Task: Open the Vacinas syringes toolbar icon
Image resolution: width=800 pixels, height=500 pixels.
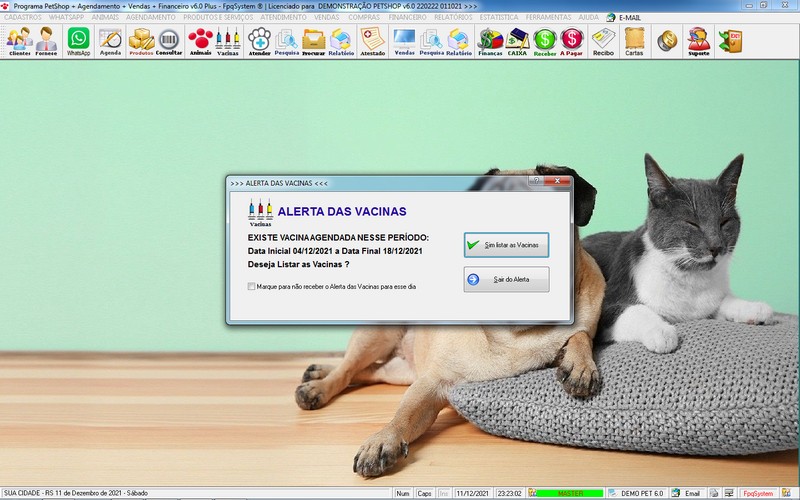Action: [x=228, y=41]
